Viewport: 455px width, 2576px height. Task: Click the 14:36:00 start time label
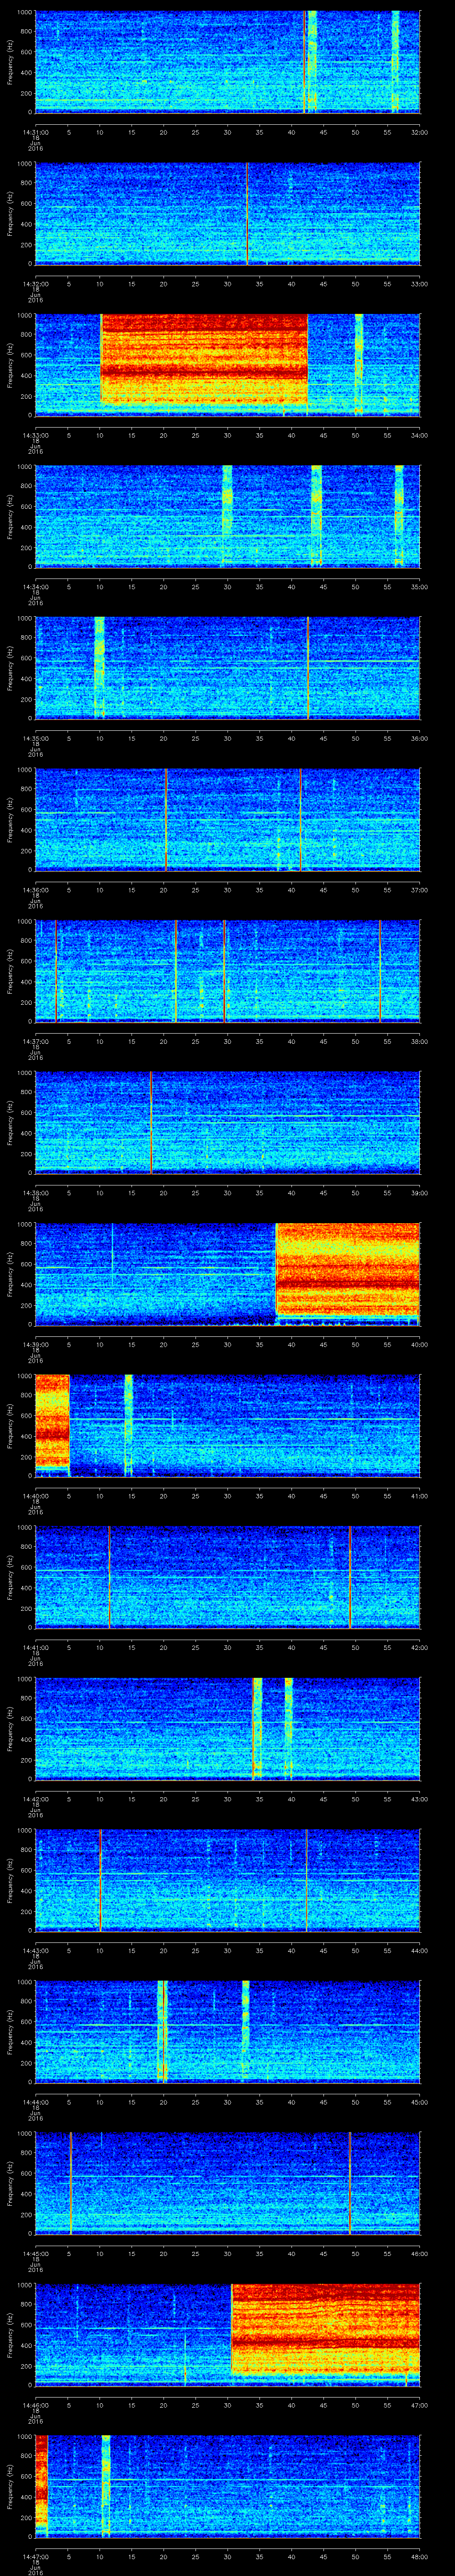(35, 890)
